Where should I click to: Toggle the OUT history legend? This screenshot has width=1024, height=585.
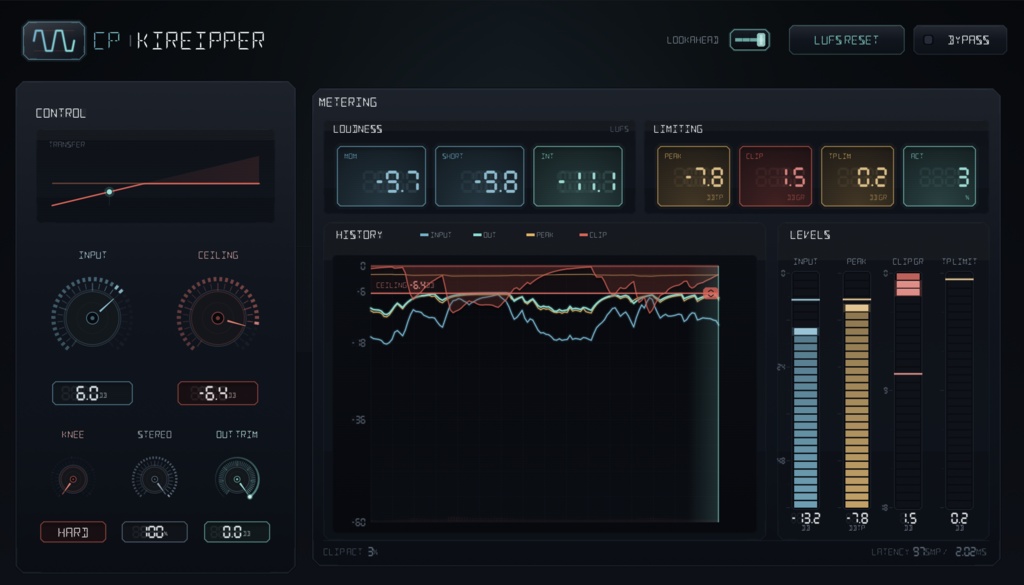(x=485, y=235)
